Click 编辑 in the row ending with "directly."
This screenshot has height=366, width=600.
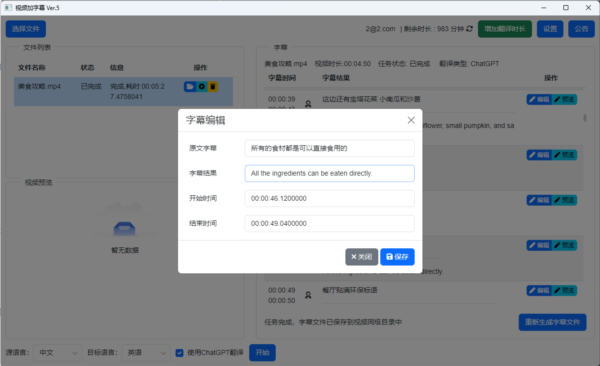coord(539,245)
